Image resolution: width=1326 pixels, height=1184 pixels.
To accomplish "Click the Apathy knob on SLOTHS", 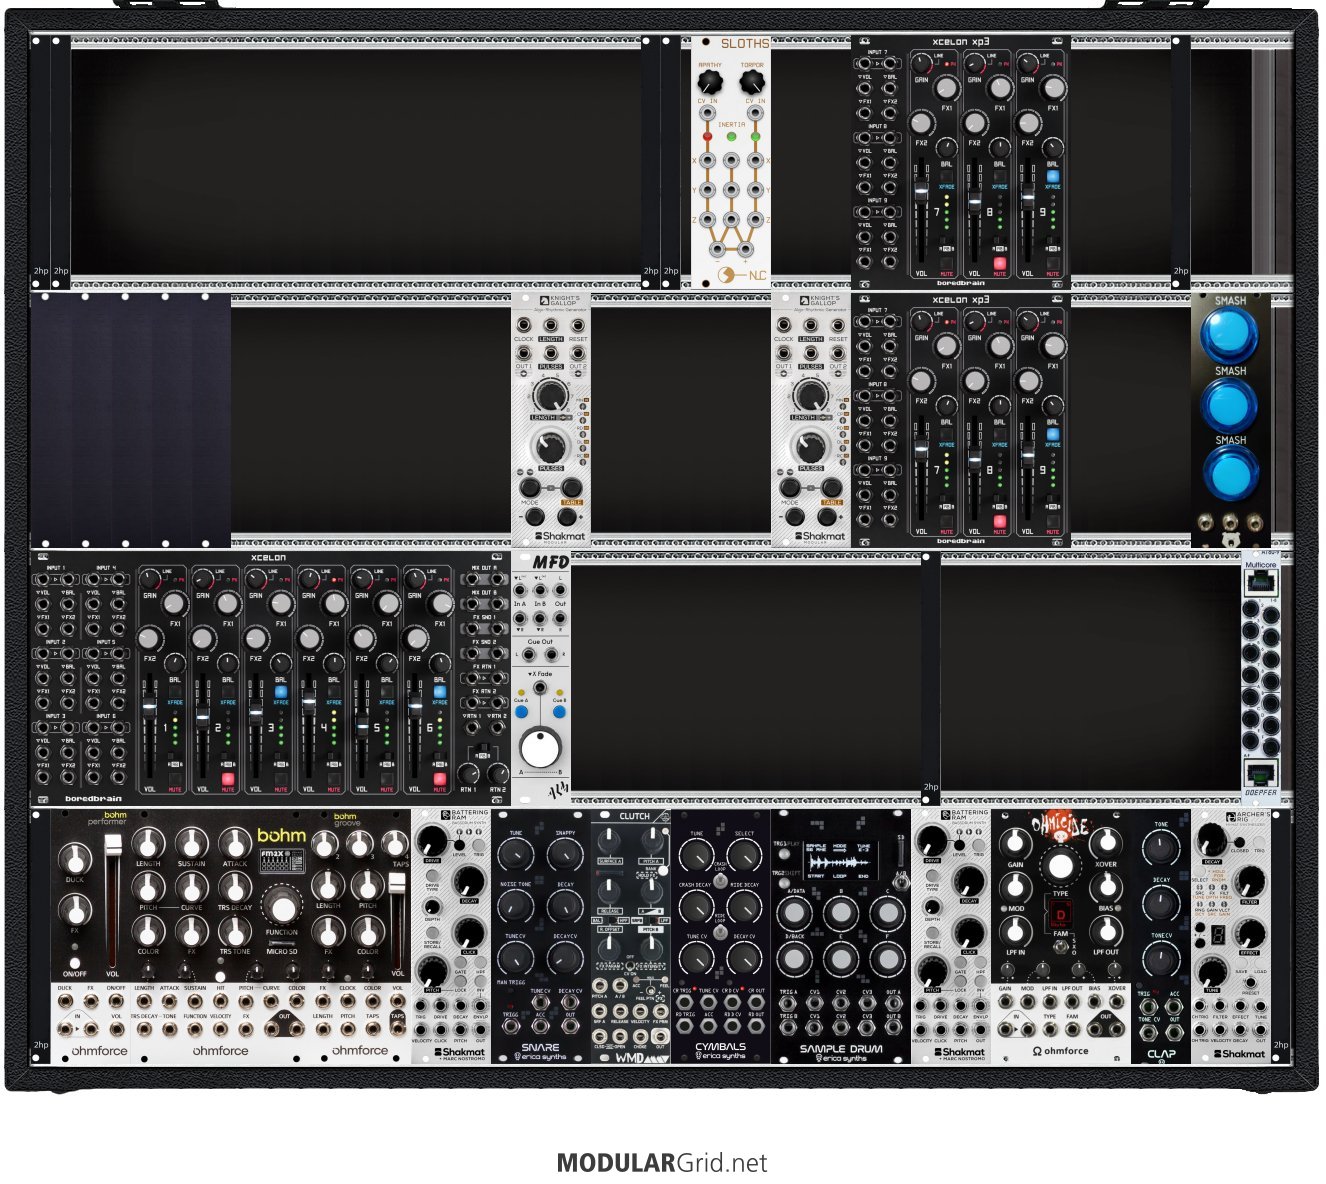I will (709, 84).
